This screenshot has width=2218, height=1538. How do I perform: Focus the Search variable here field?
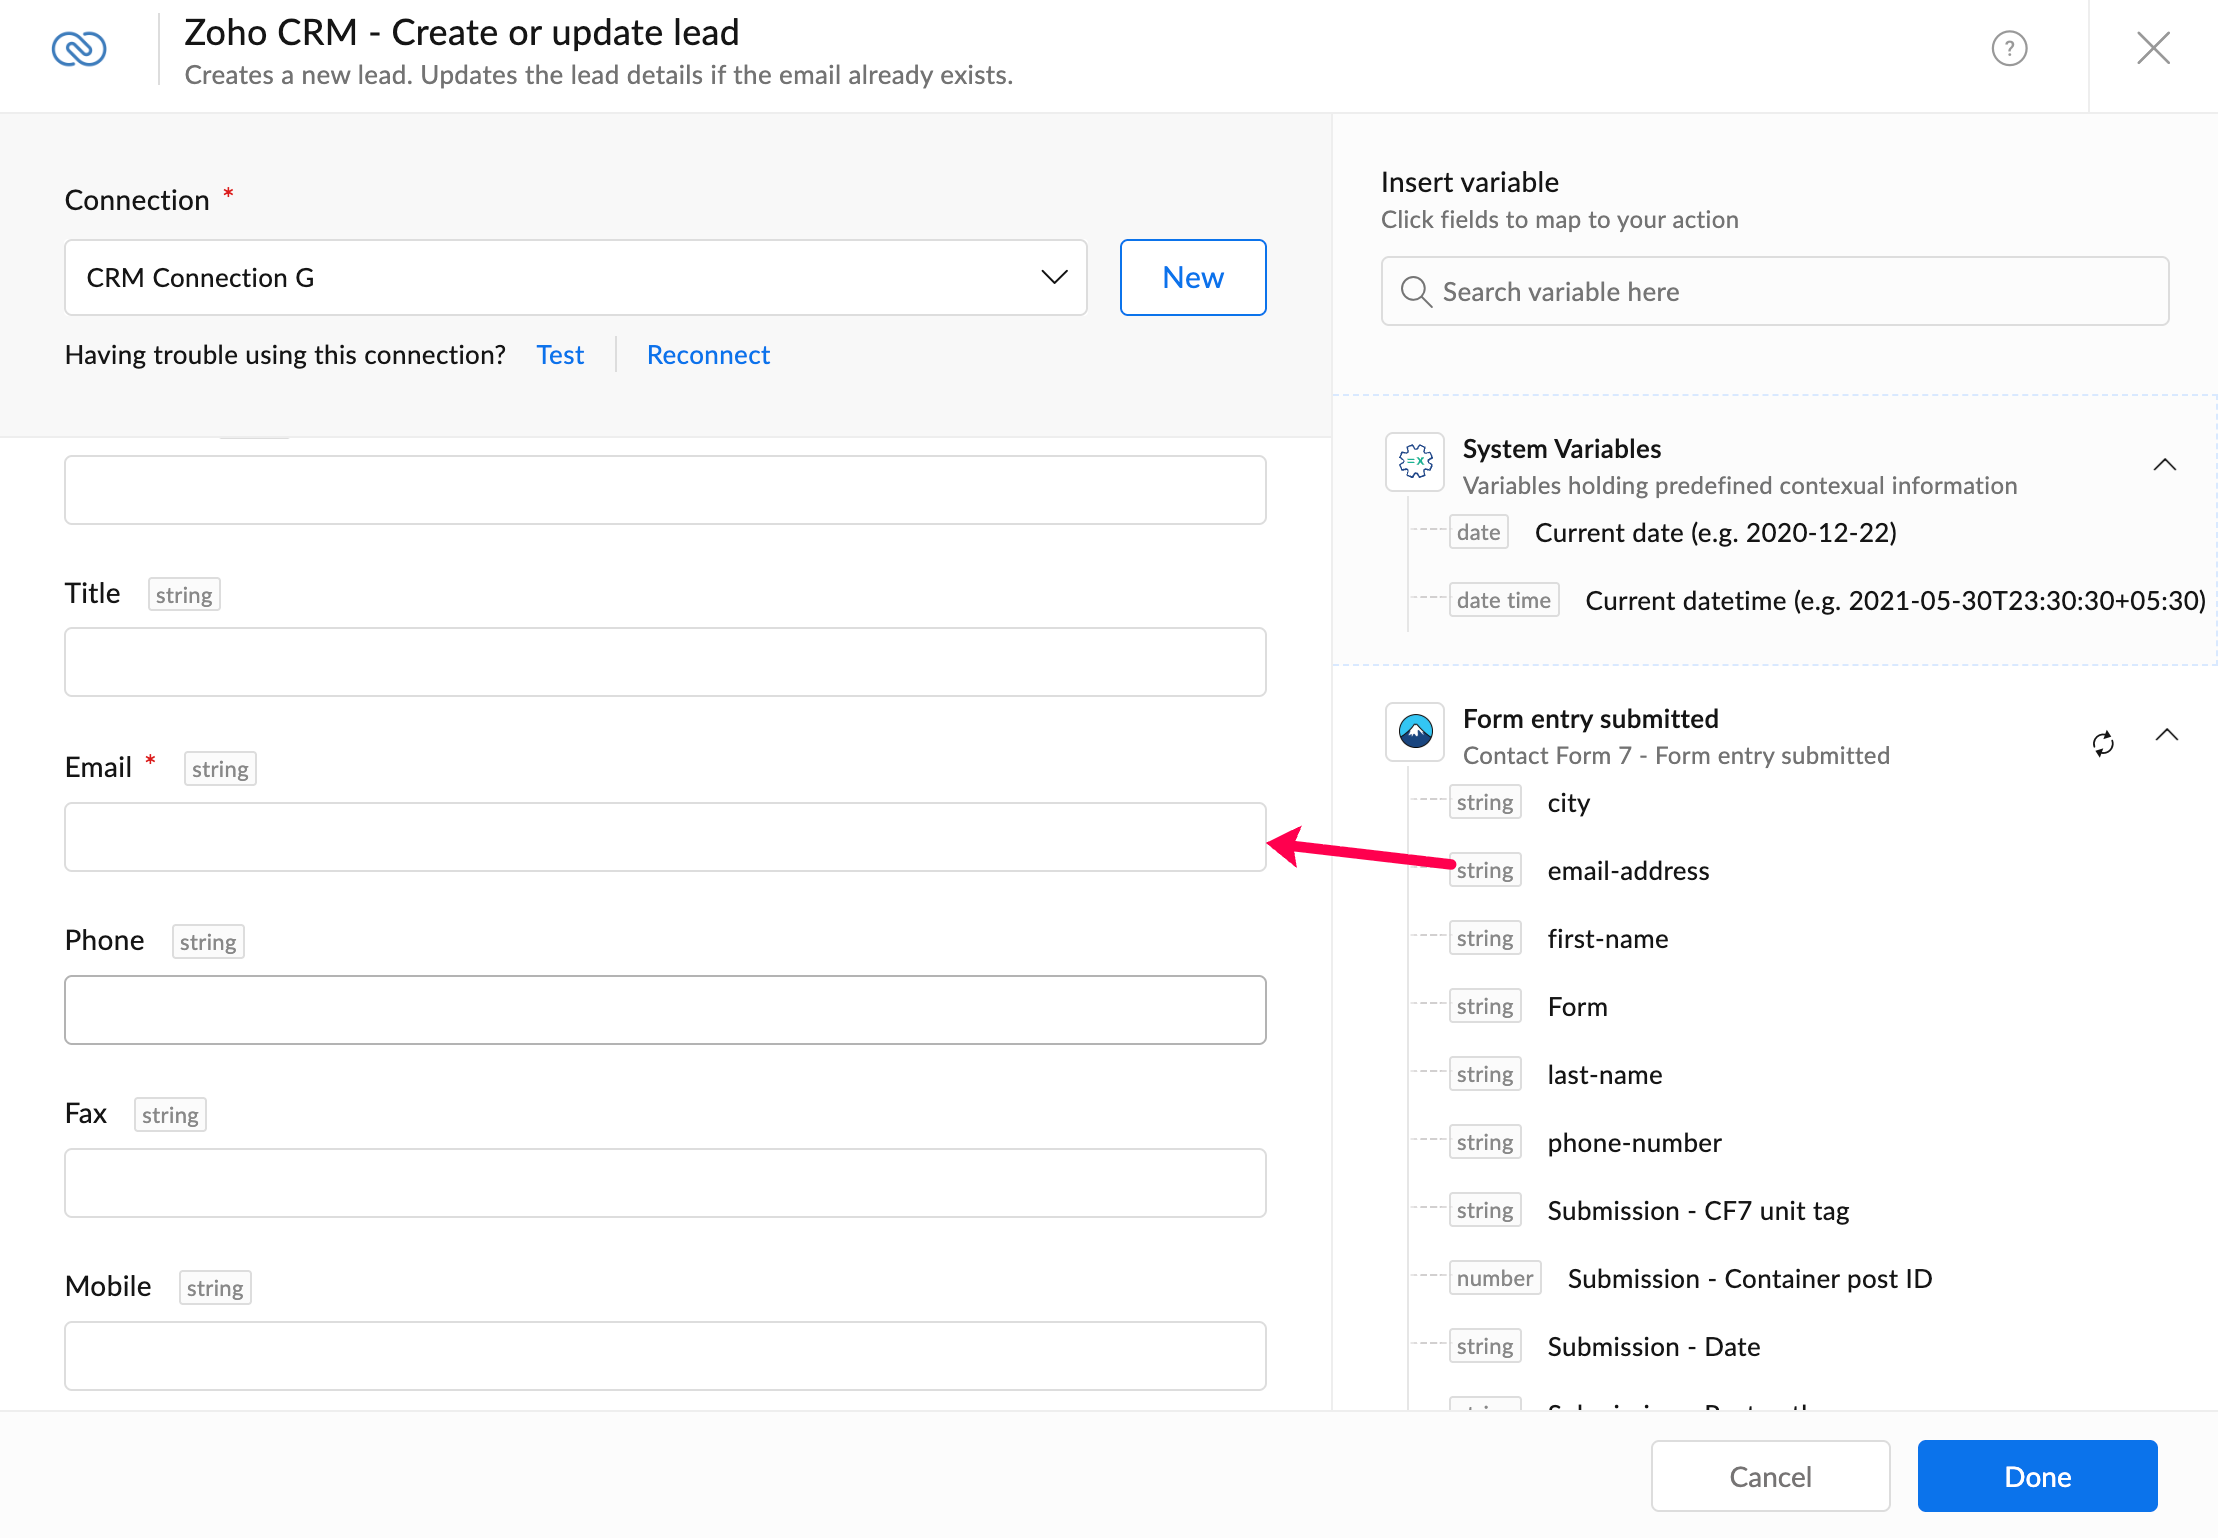1775,291
